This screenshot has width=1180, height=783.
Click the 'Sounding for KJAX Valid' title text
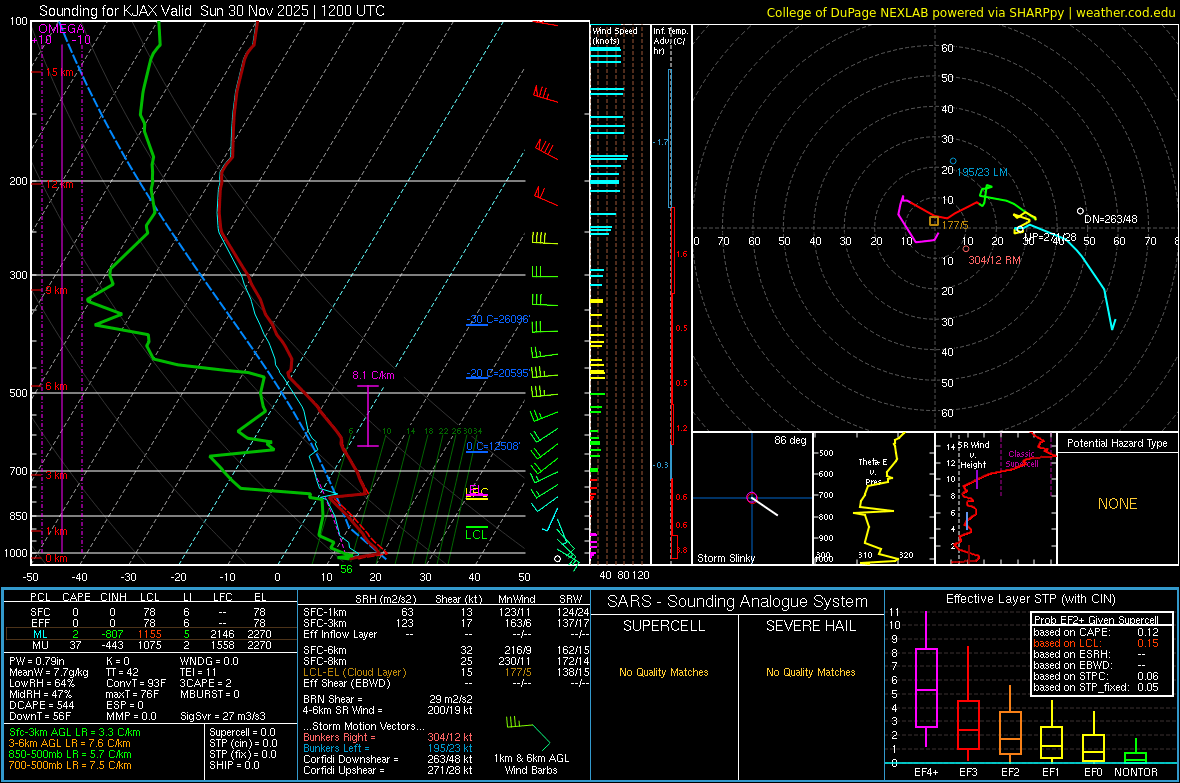(116, 11)
